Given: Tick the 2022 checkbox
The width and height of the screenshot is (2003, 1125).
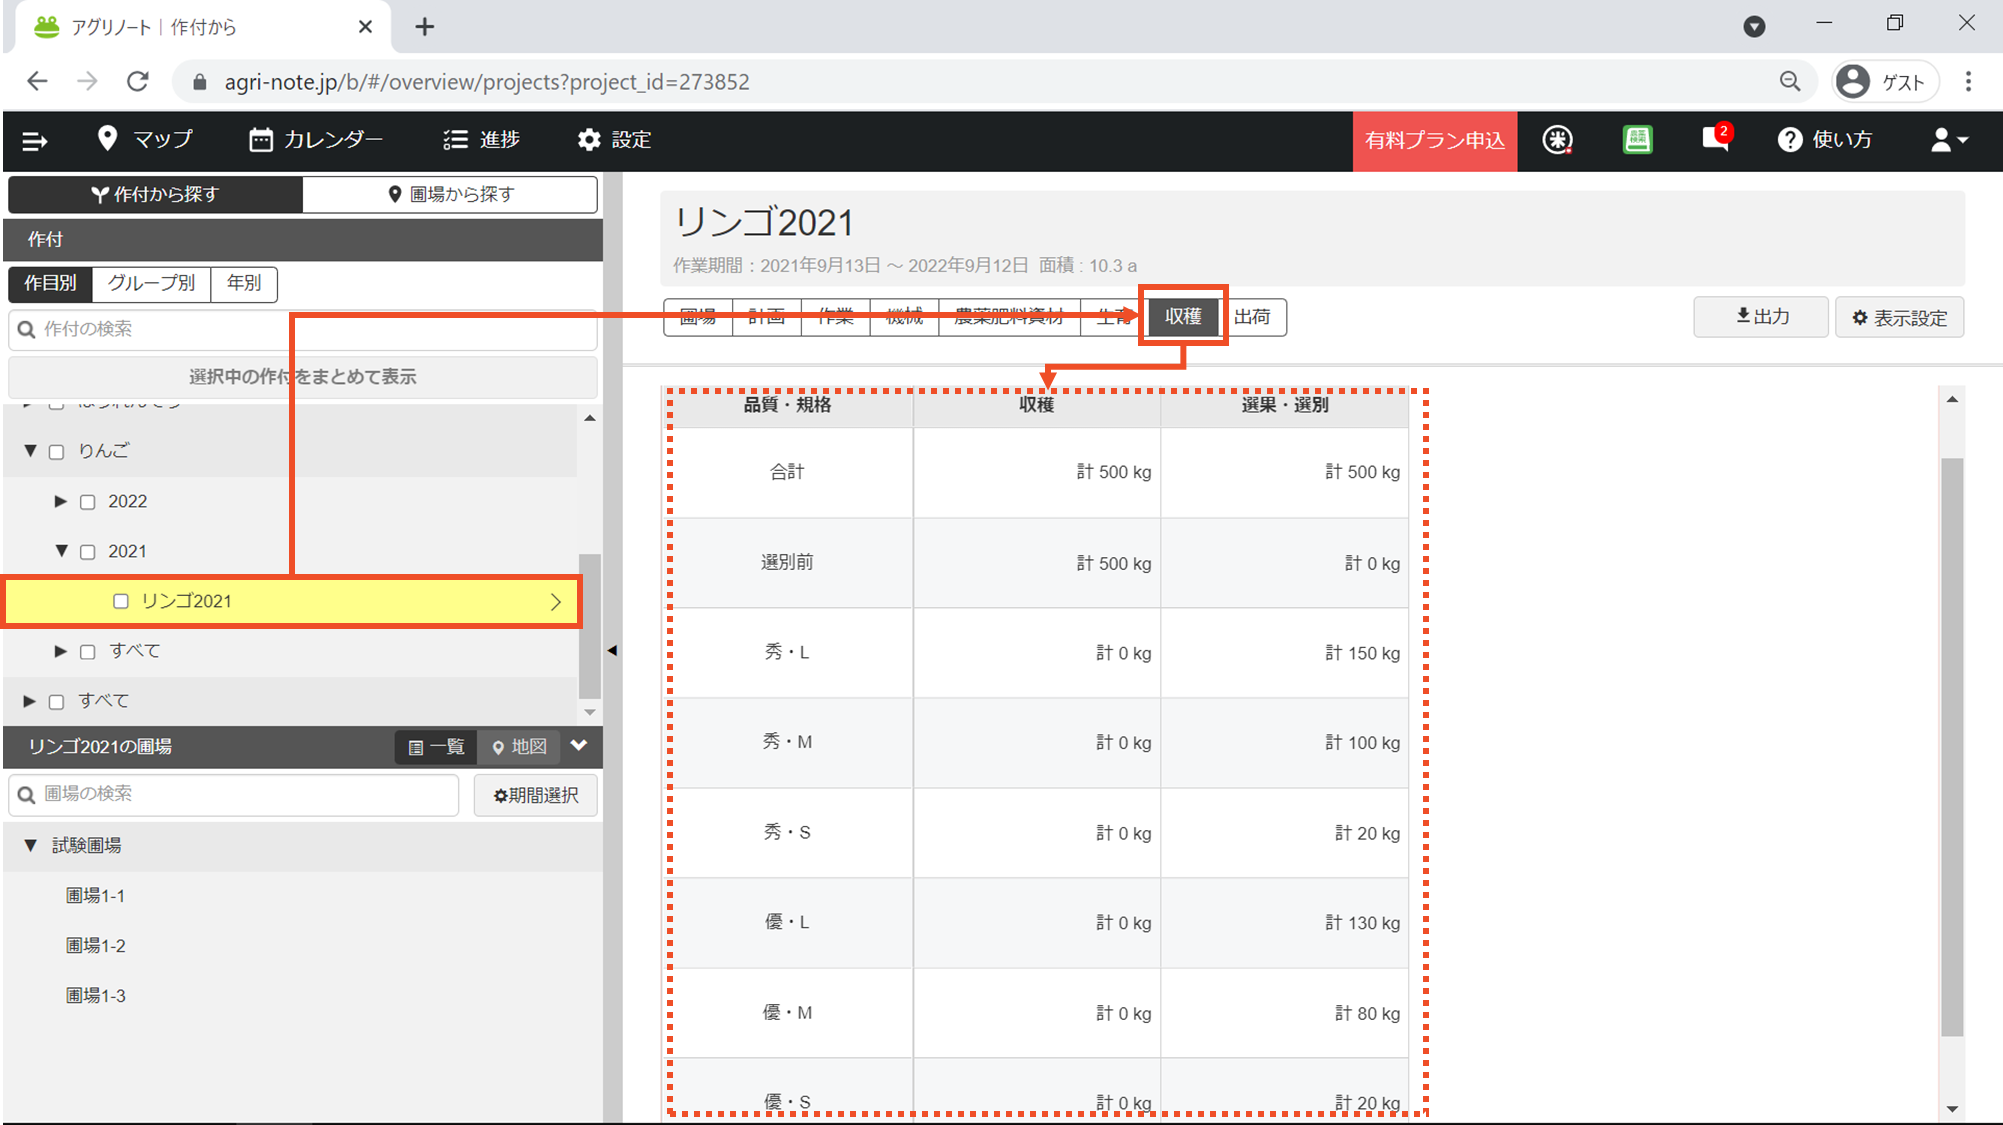Looking at the screenshot, I should click(x=88, y=502).
